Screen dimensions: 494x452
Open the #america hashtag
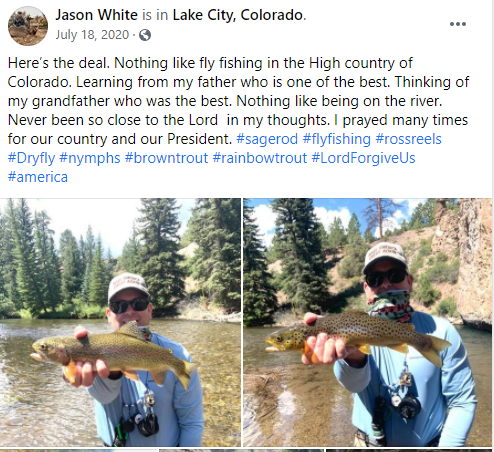[38, 177]
